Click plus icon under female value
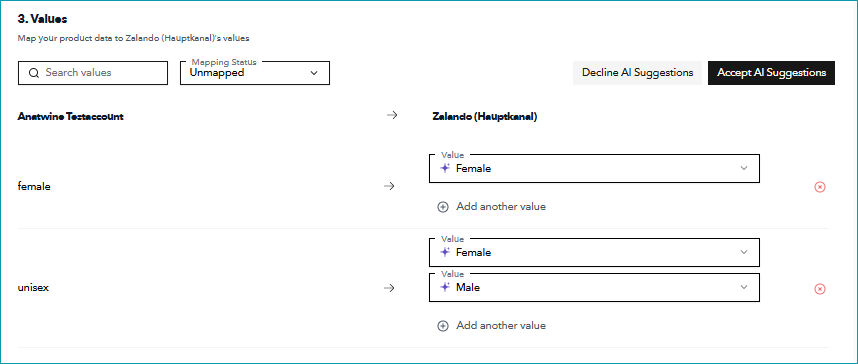 click(x=443, y=207)
